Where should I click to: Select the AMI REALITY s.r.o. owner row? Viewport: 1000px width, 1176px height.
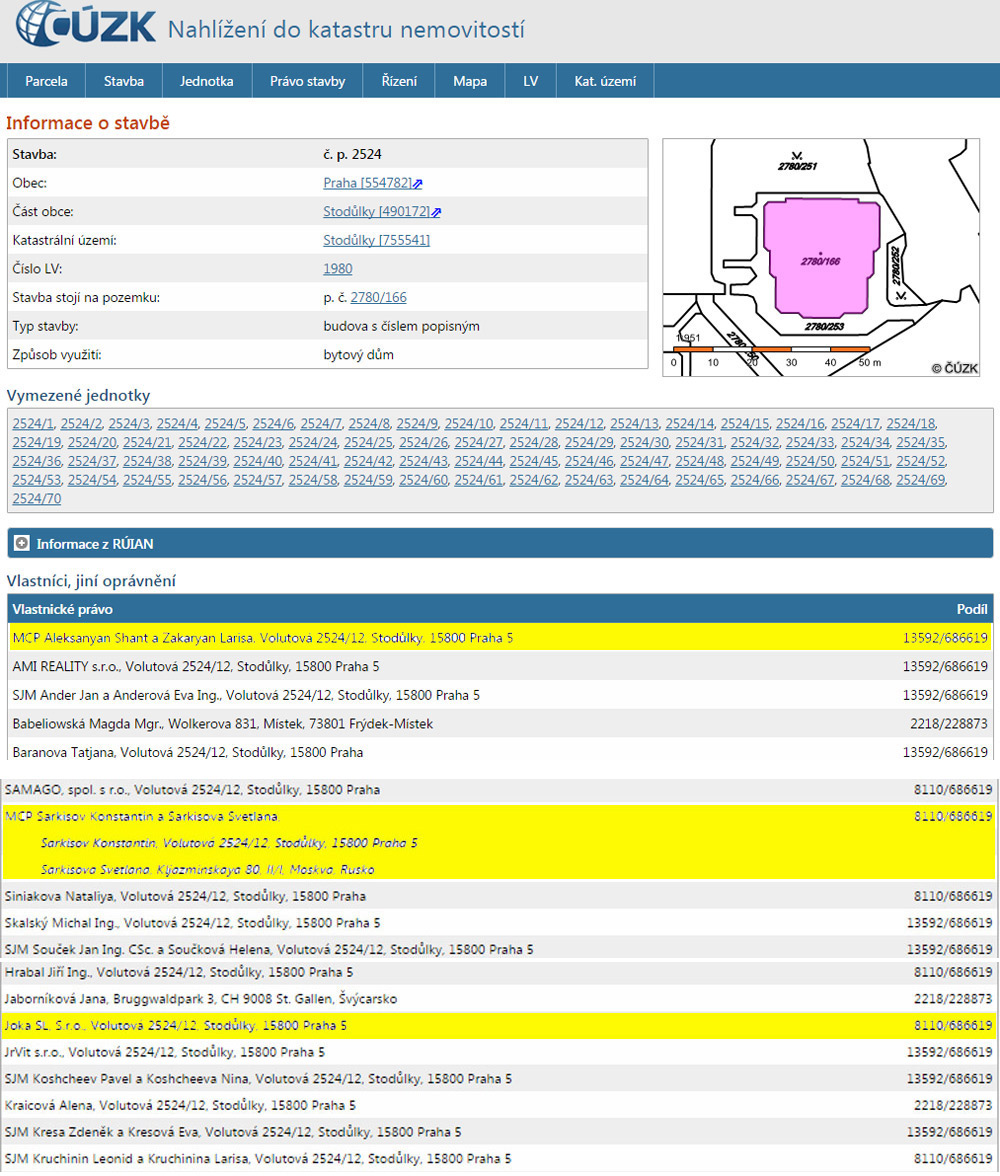pos(500,666)
